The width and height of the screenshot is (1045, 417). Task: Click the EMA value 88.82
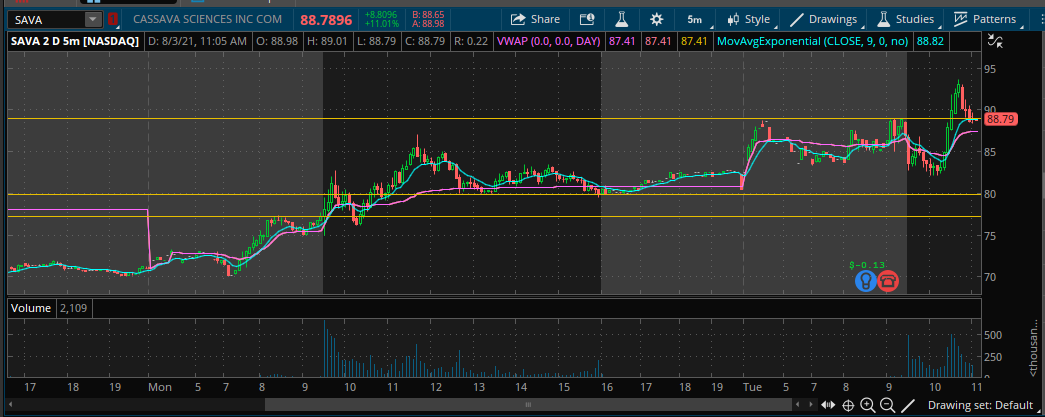tap(930, 41)
